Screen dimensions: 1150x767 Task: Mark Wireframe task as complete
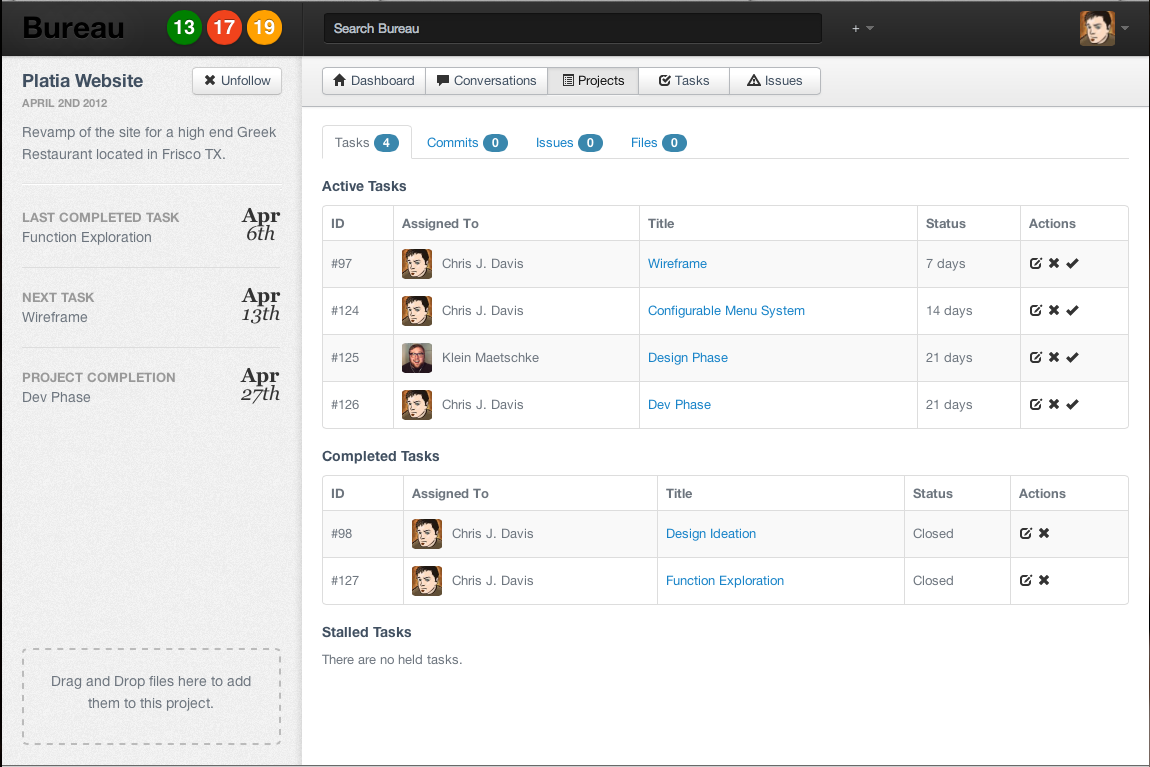(1072, 263)
